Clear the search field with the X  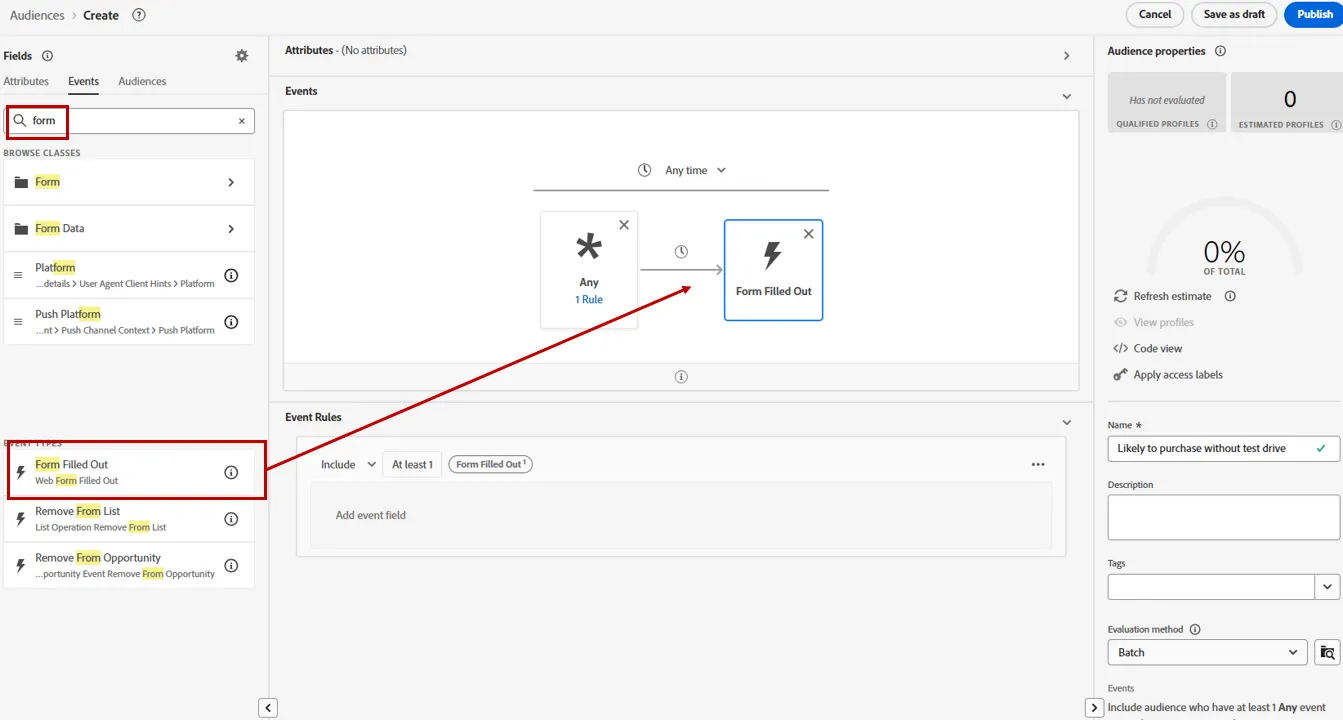tap(241, 121)
